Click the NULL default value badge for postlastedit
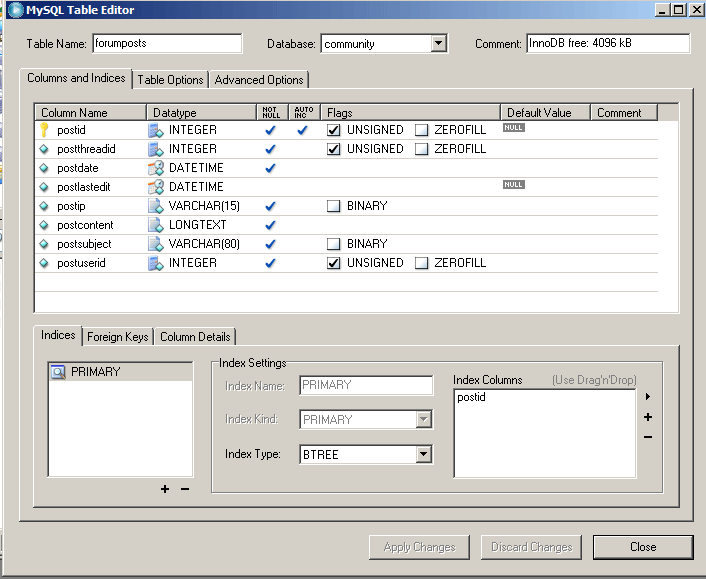The image size is (706, 579). 514,184
